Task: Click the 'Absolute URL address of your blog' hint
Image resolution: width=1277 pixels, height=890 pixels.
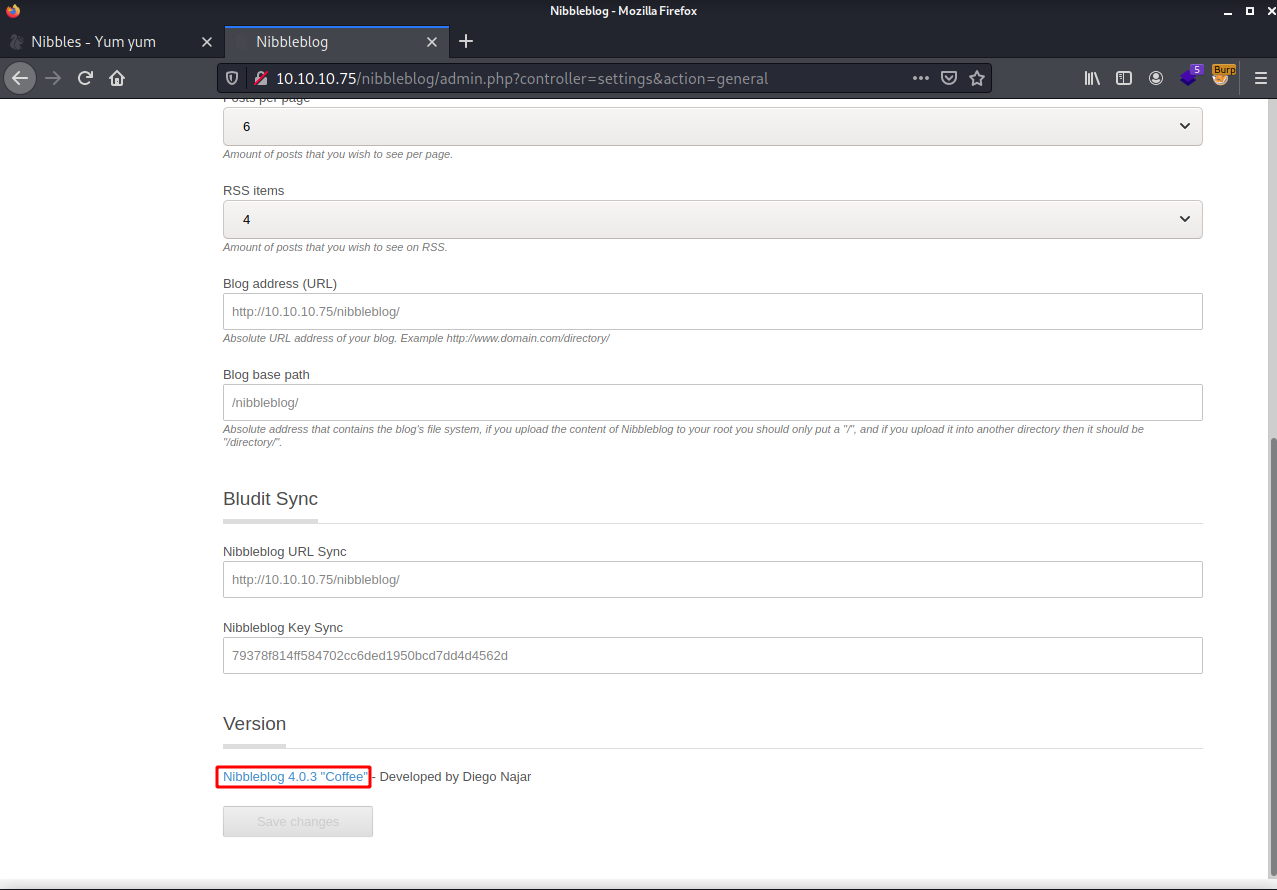Action: pyautogui.click(x=416, y=338)
